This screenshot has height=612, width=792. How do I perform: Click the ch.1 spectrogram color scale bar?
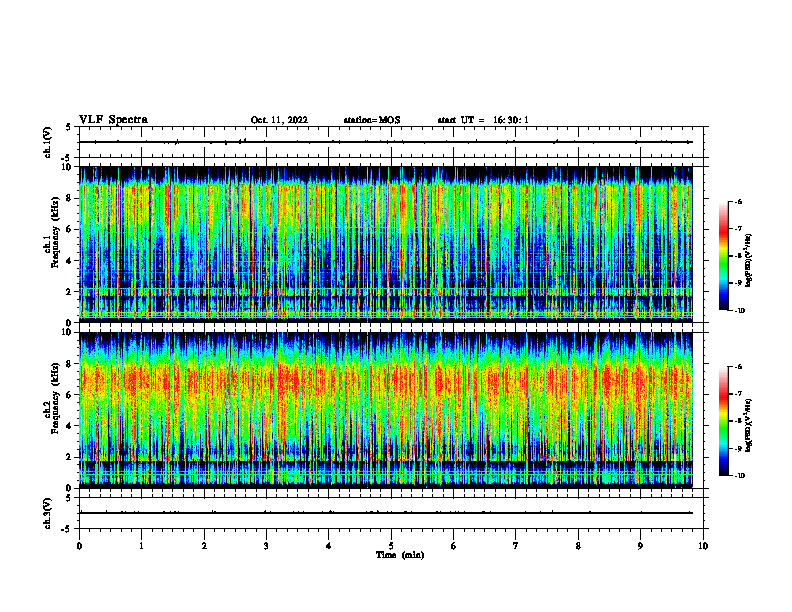click(723, 256)
